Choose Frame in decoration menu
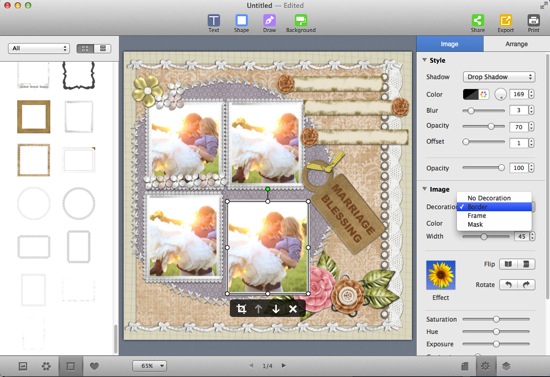 pos(494,215)
